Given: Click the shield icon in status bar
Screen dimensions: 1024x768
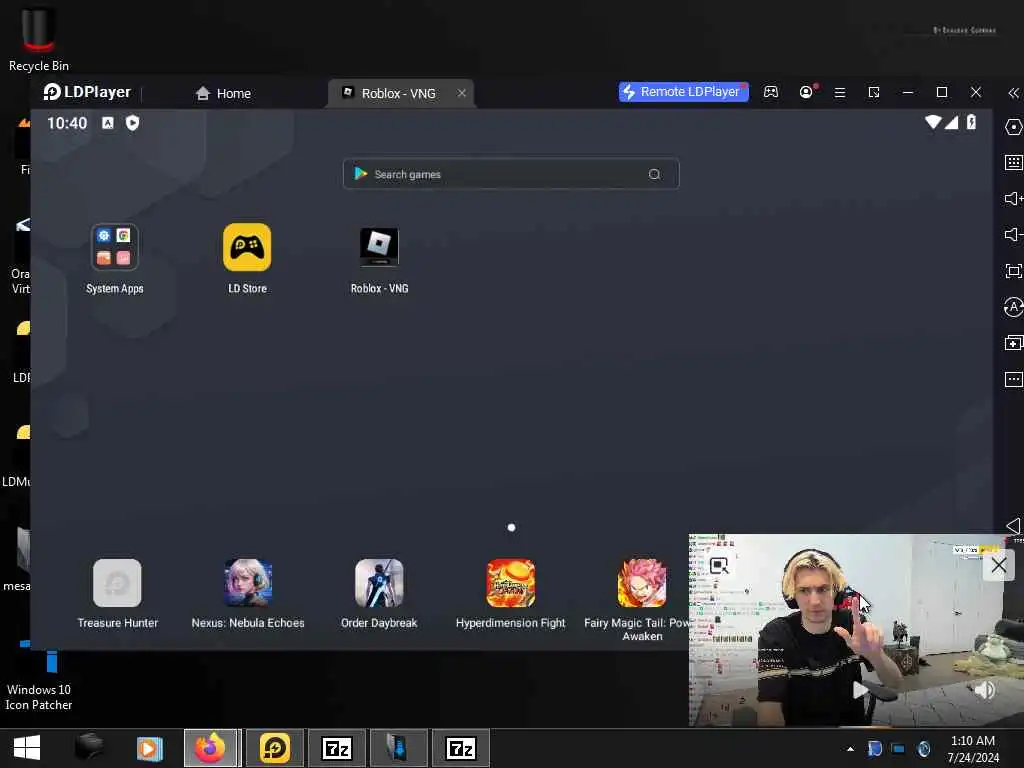Looking at the screenshot, I should [132, 123].
